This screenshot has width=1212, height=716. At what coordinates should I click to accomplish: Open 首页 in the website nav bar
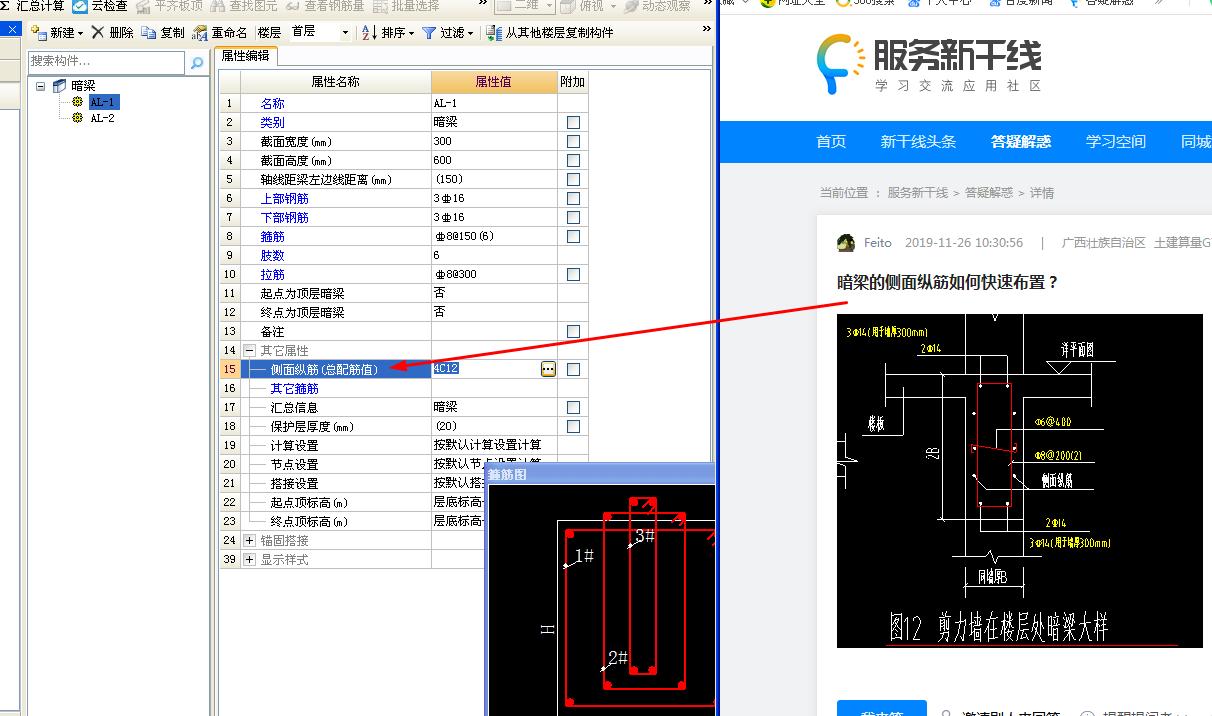click(831, 141)
